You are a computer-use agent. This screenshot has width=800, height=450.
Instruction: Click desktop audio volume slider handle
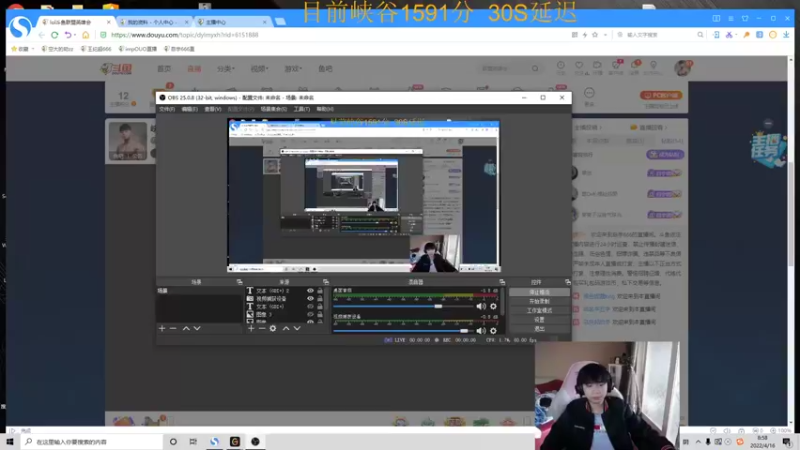(x=438, y=306)
